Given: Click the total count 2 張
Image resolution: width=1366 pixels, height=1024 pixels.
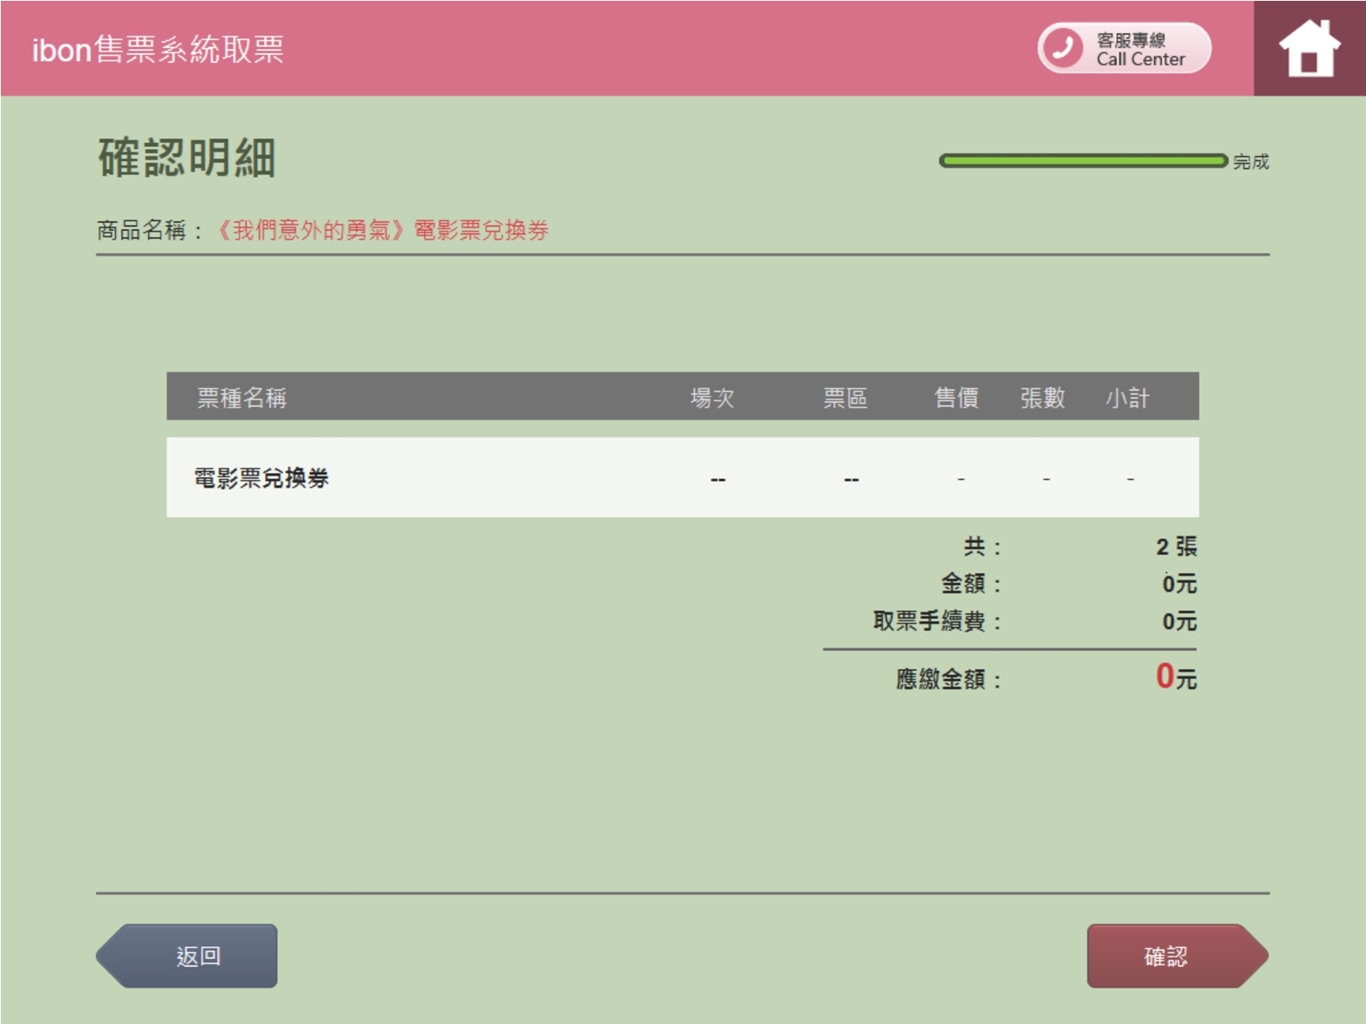Looking at the screenshot, I should click(x=1176, y=546).
